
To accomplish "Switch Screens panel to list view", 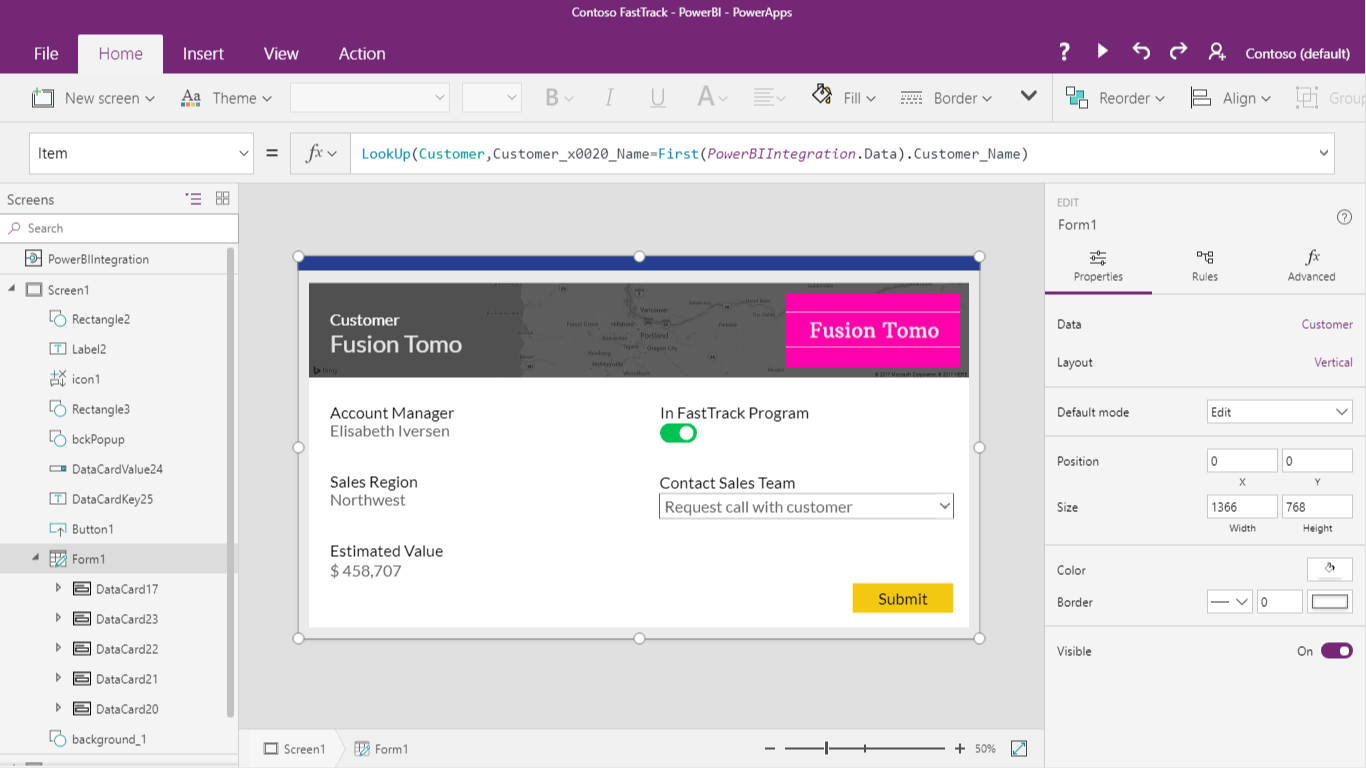I will 194,199.
